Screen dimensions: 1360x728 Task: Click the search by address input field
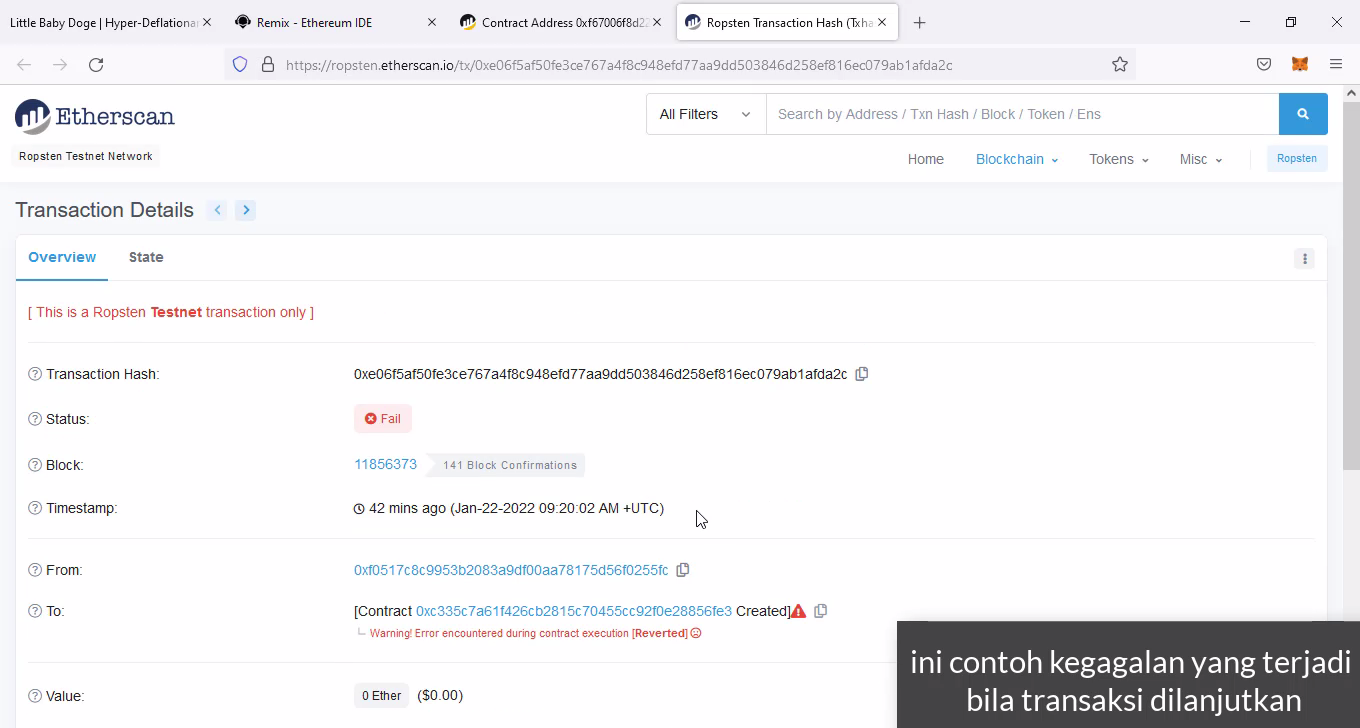point(1020,114)
